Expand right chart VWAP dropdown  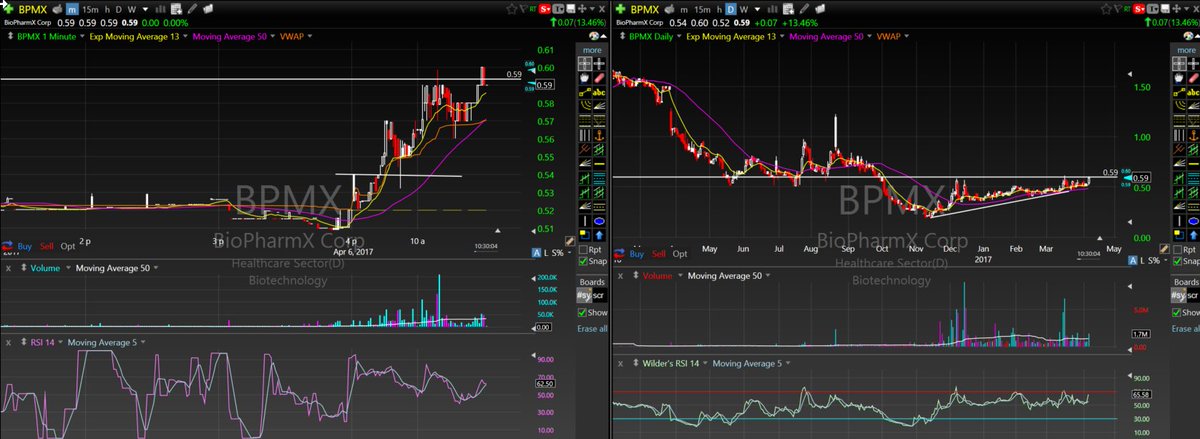click(x=906, y=36)
